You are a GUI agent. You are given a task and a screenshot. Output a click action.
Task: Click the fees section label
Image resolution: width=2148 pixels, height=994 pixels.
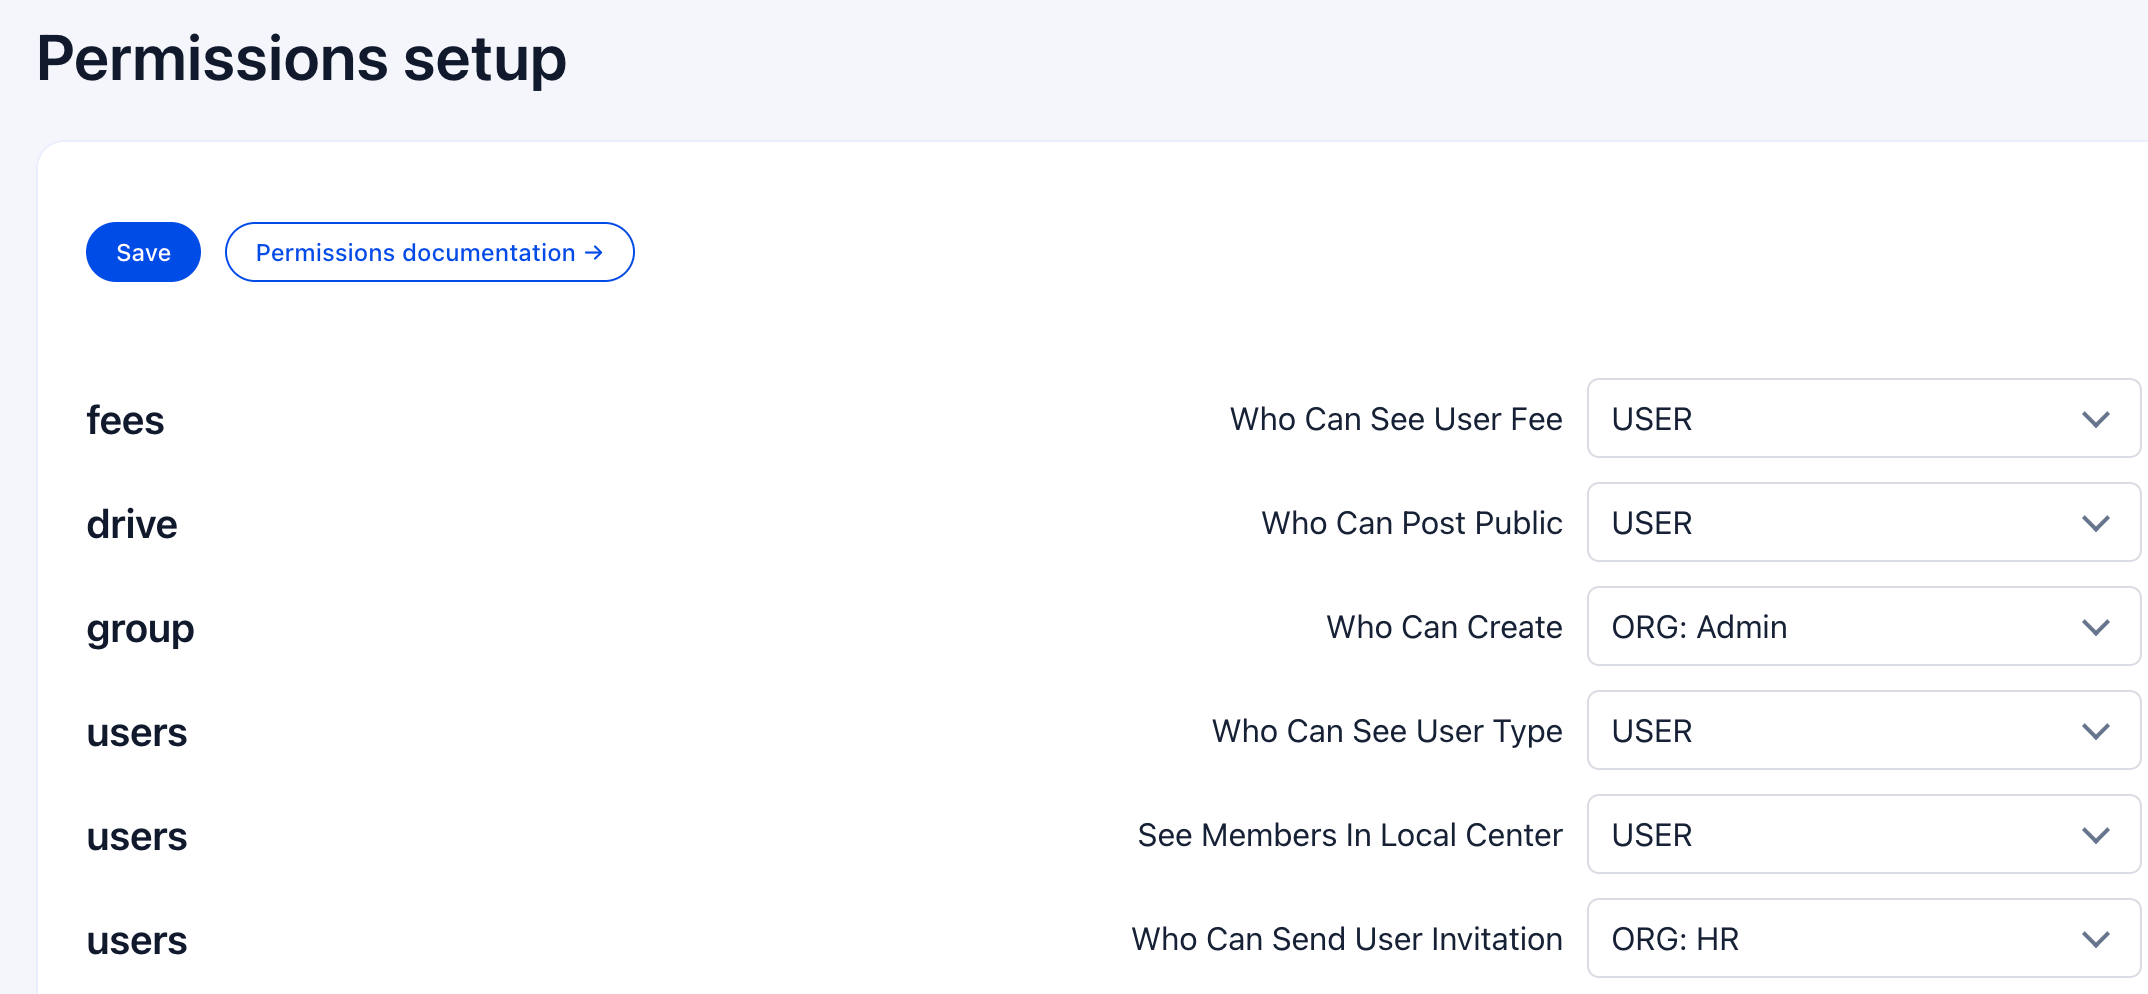[125, 420]
